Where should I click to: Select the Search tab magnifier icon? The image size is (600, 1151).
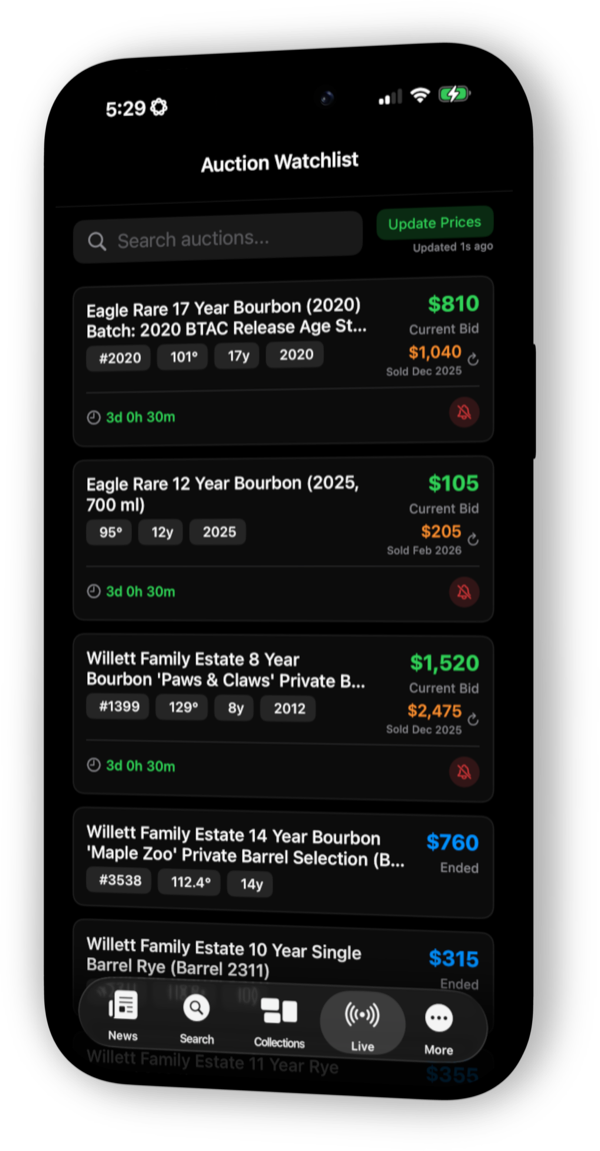(x=196, y=1008)
